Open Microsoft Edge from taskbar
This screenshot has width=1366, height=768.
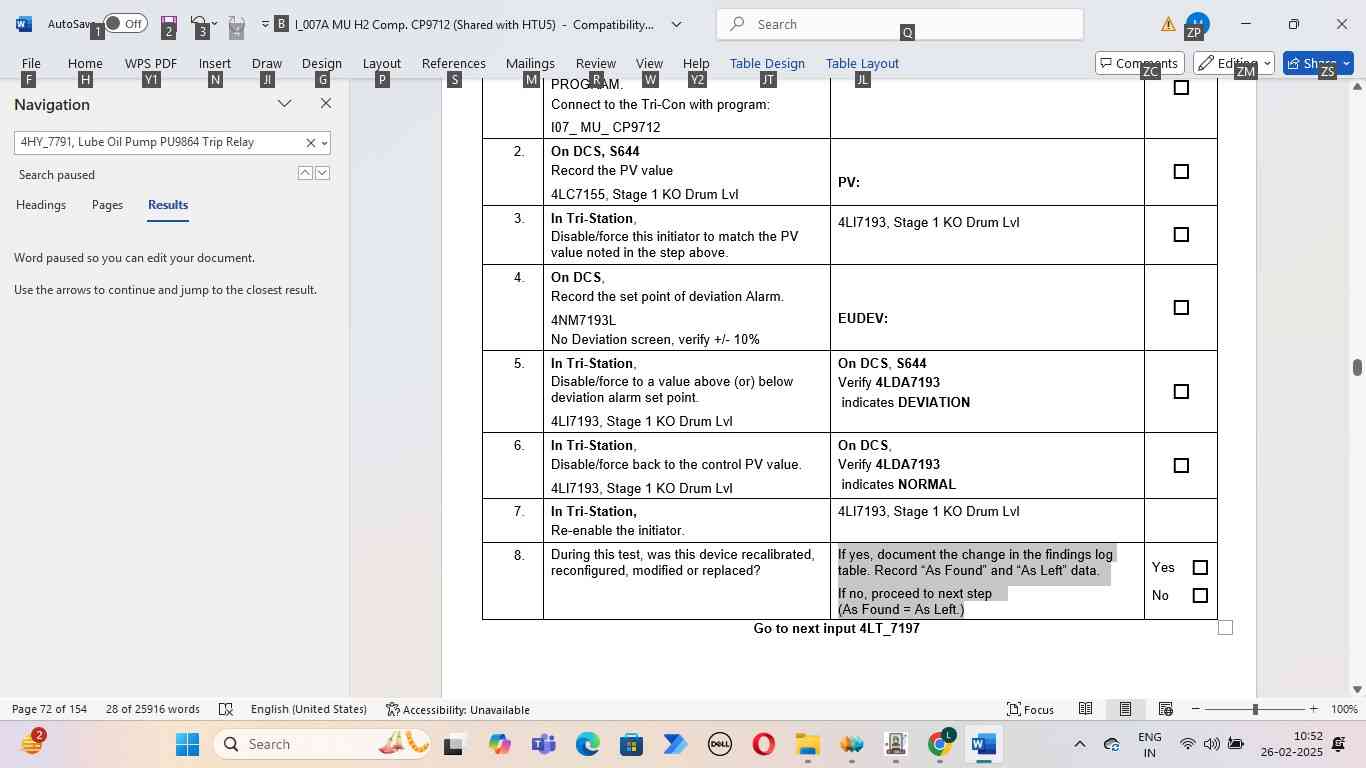pyautogui.click(x=588, y=745)
